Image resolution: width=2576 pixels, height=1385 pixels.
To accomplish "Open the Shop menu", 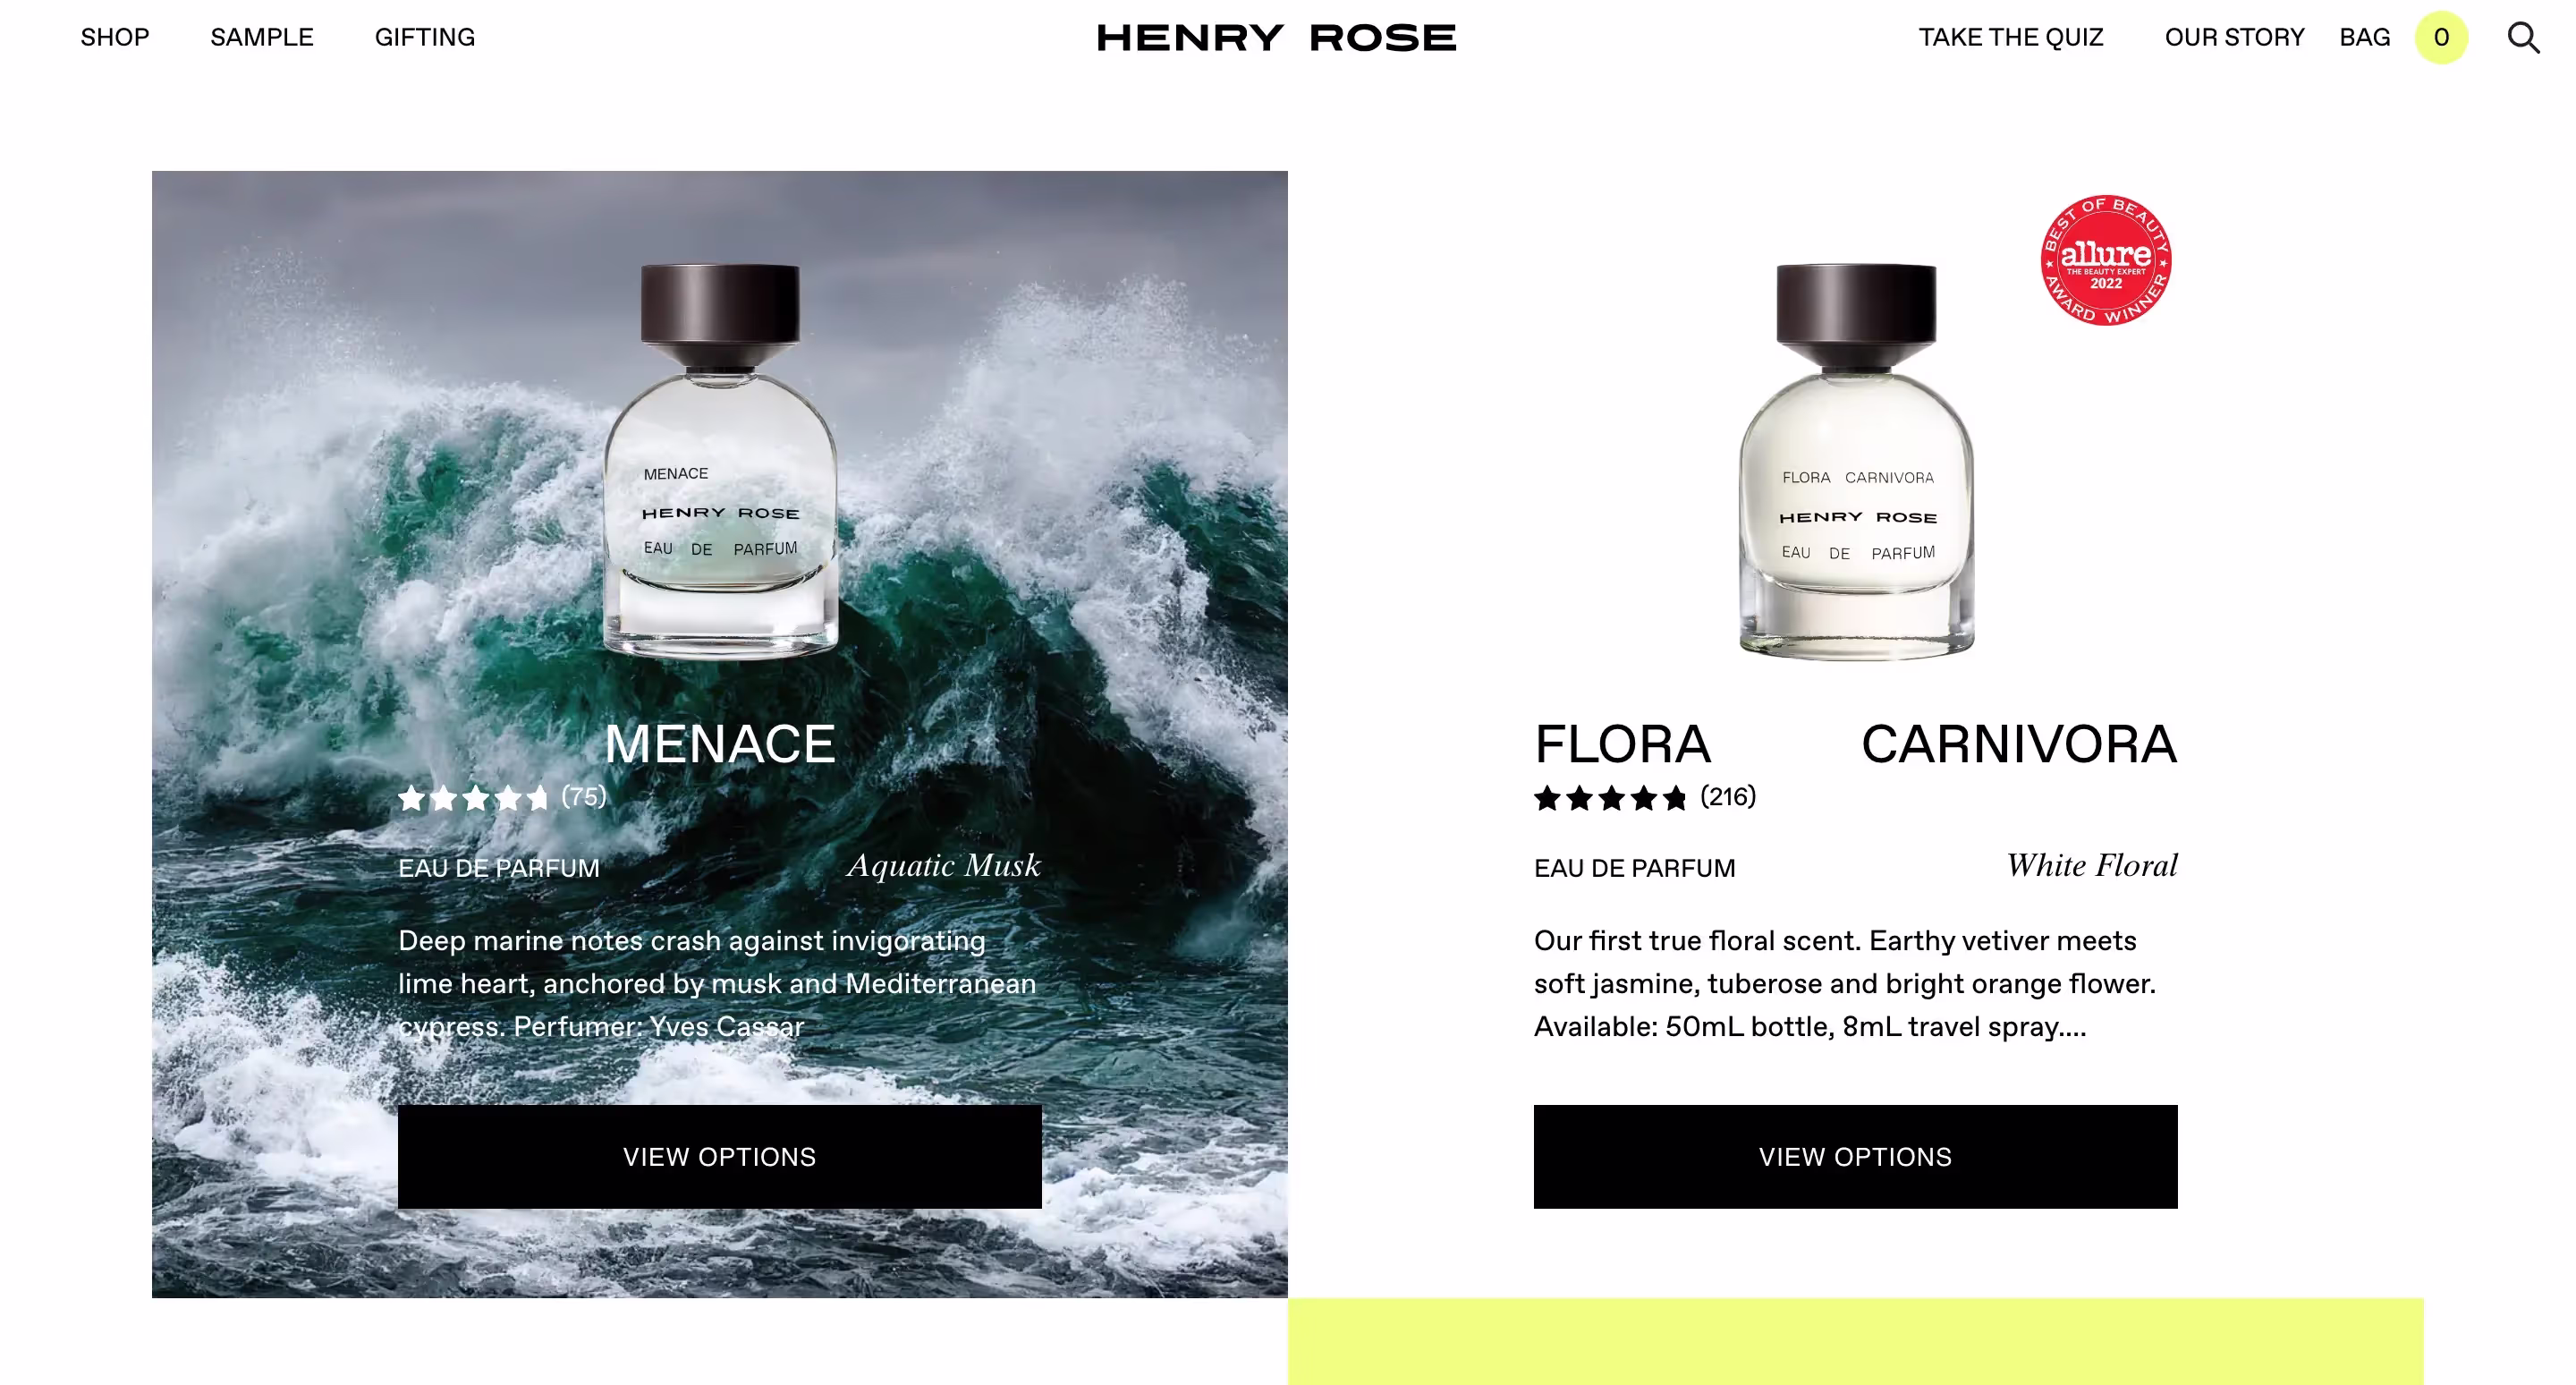I will pyautogui.click(x=115, y=38).
